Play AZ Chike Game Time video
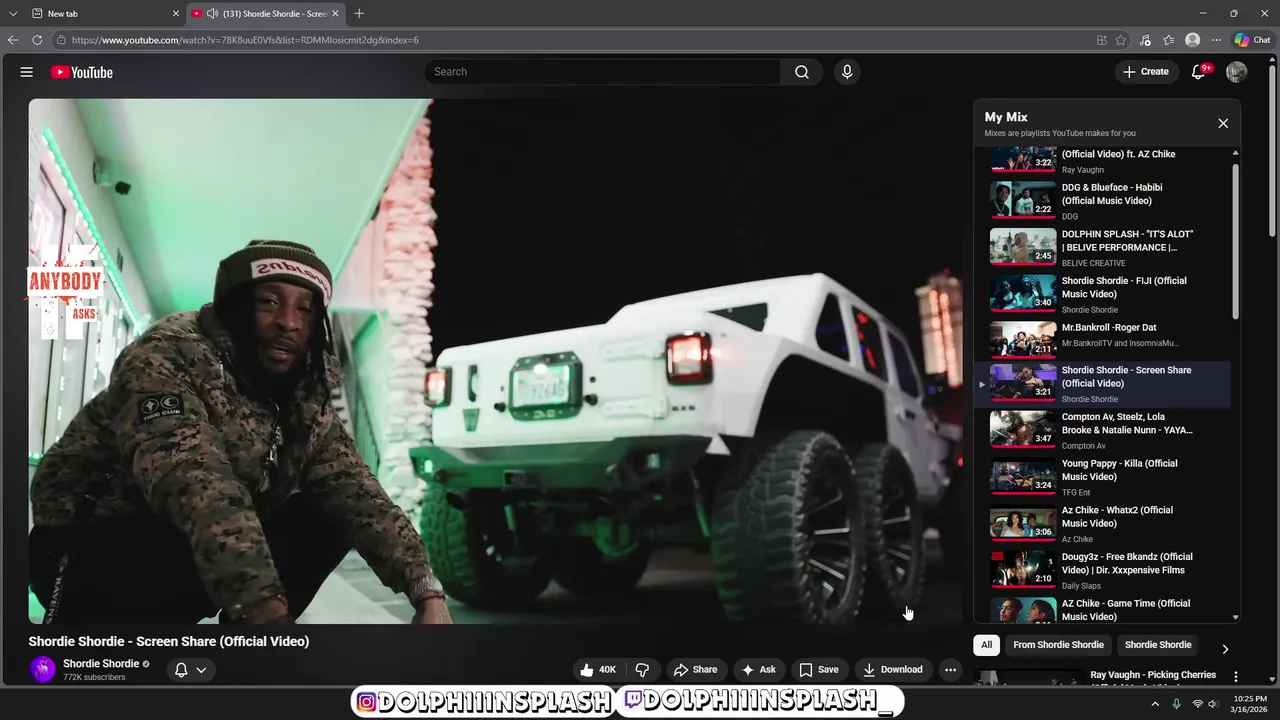 [1103, 609]
